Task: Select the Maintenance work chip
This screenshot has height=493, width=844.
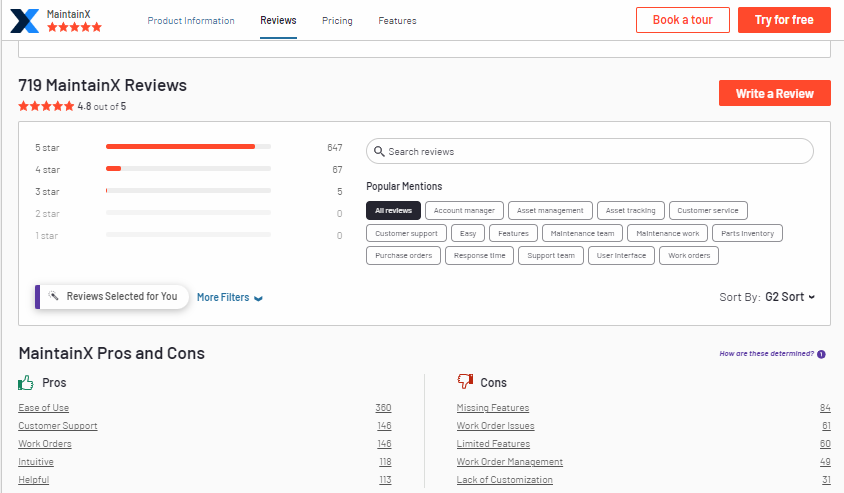Action: tap(668, 233)
